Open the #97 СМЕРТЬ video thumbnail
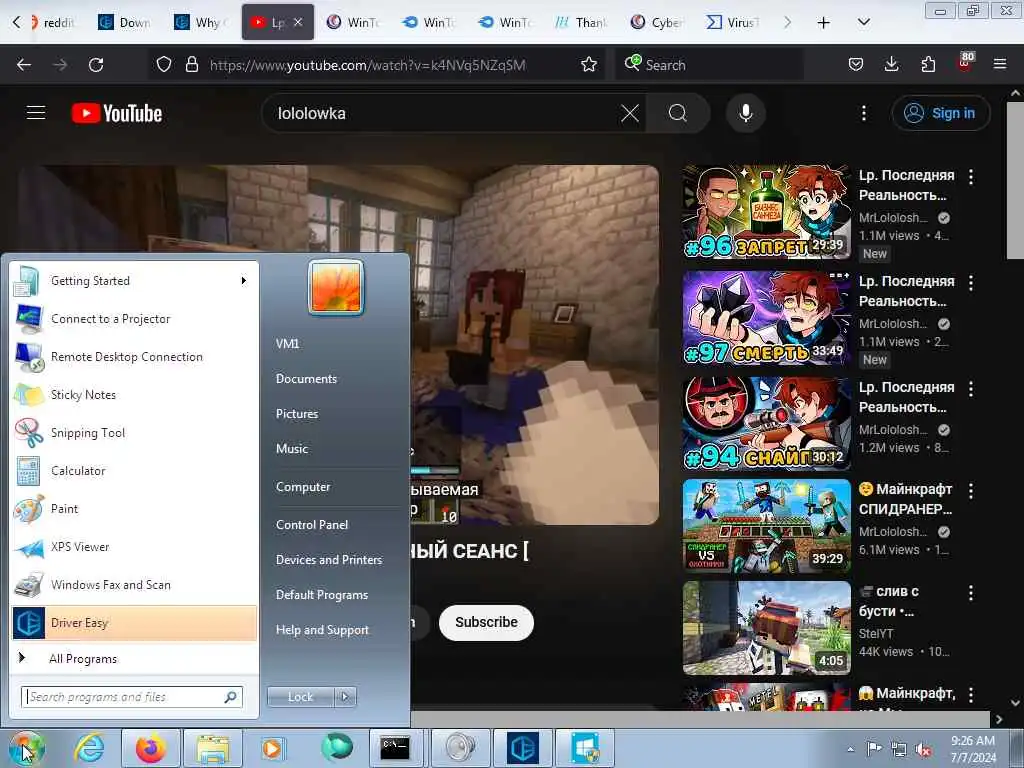The width and height of the screenshot is (1024, 768). pyautogui.click(x=767, y=317)
